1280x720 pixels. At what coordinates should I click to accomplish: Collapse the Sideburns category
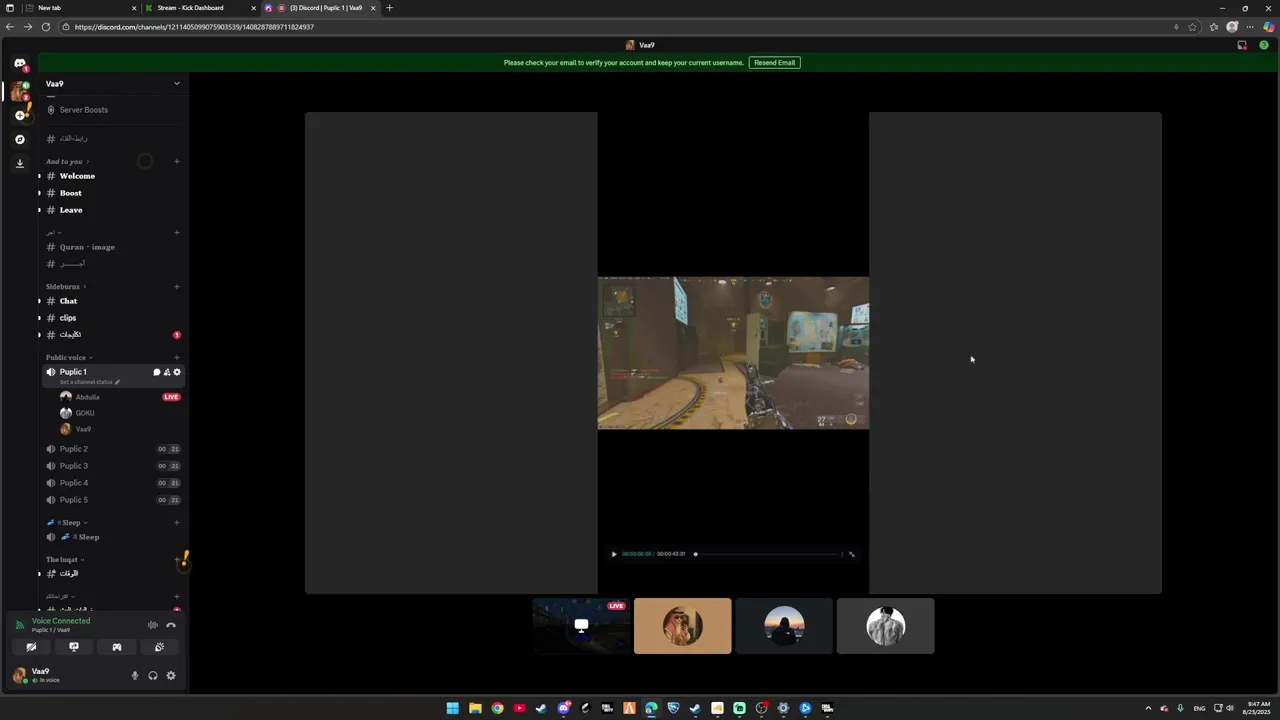click(65, 287)
